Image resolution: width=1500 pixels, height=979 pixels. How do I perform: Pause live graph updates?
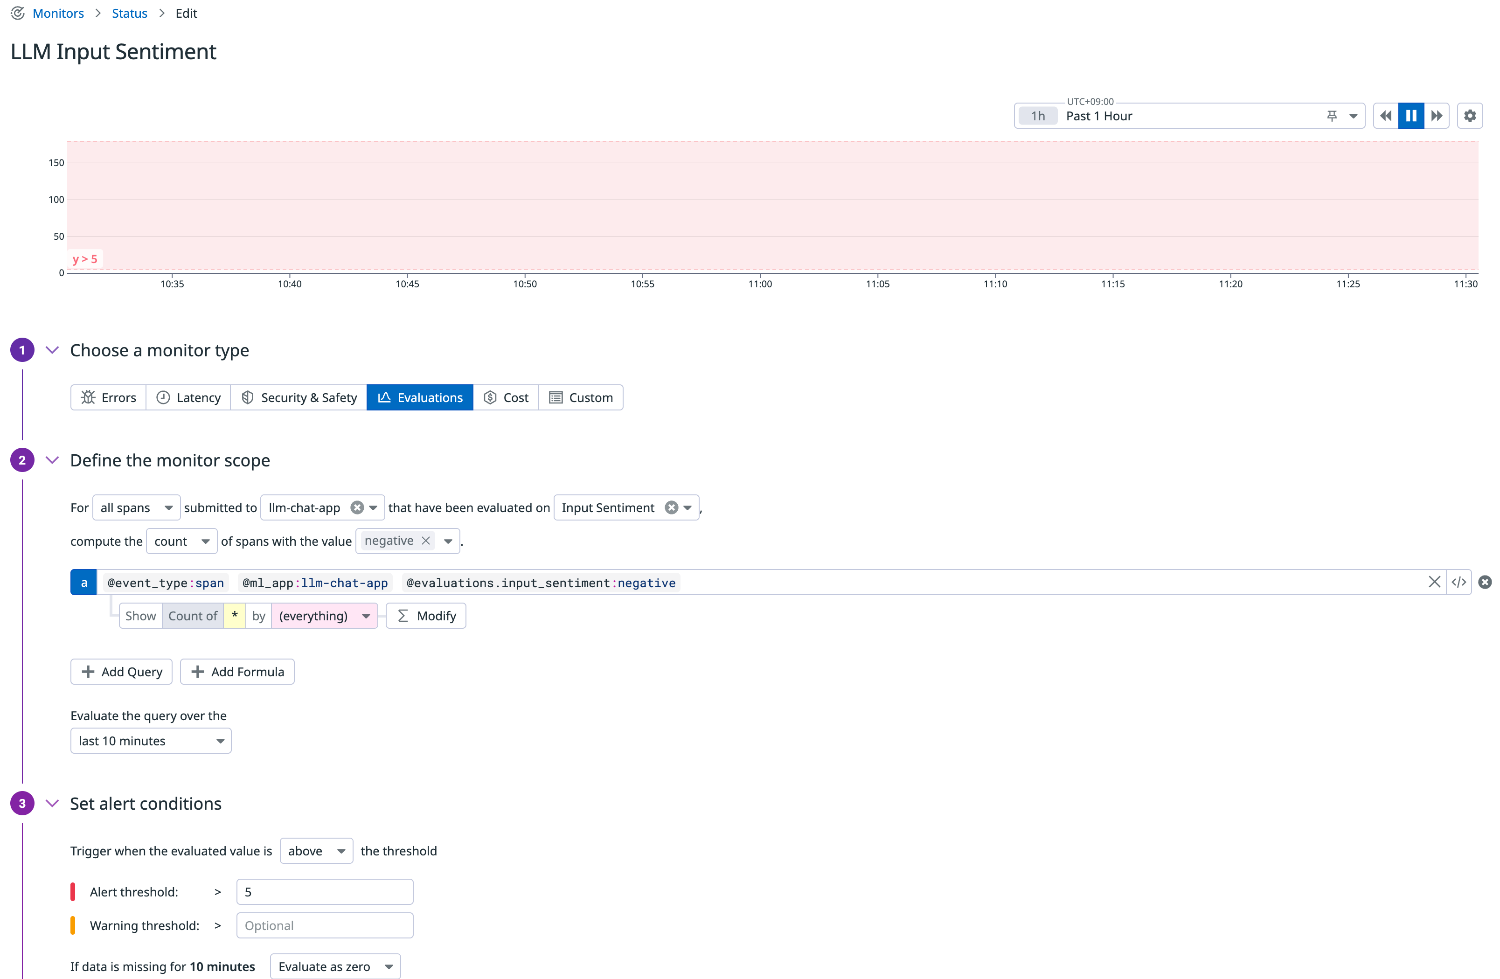coord(1411,116)
